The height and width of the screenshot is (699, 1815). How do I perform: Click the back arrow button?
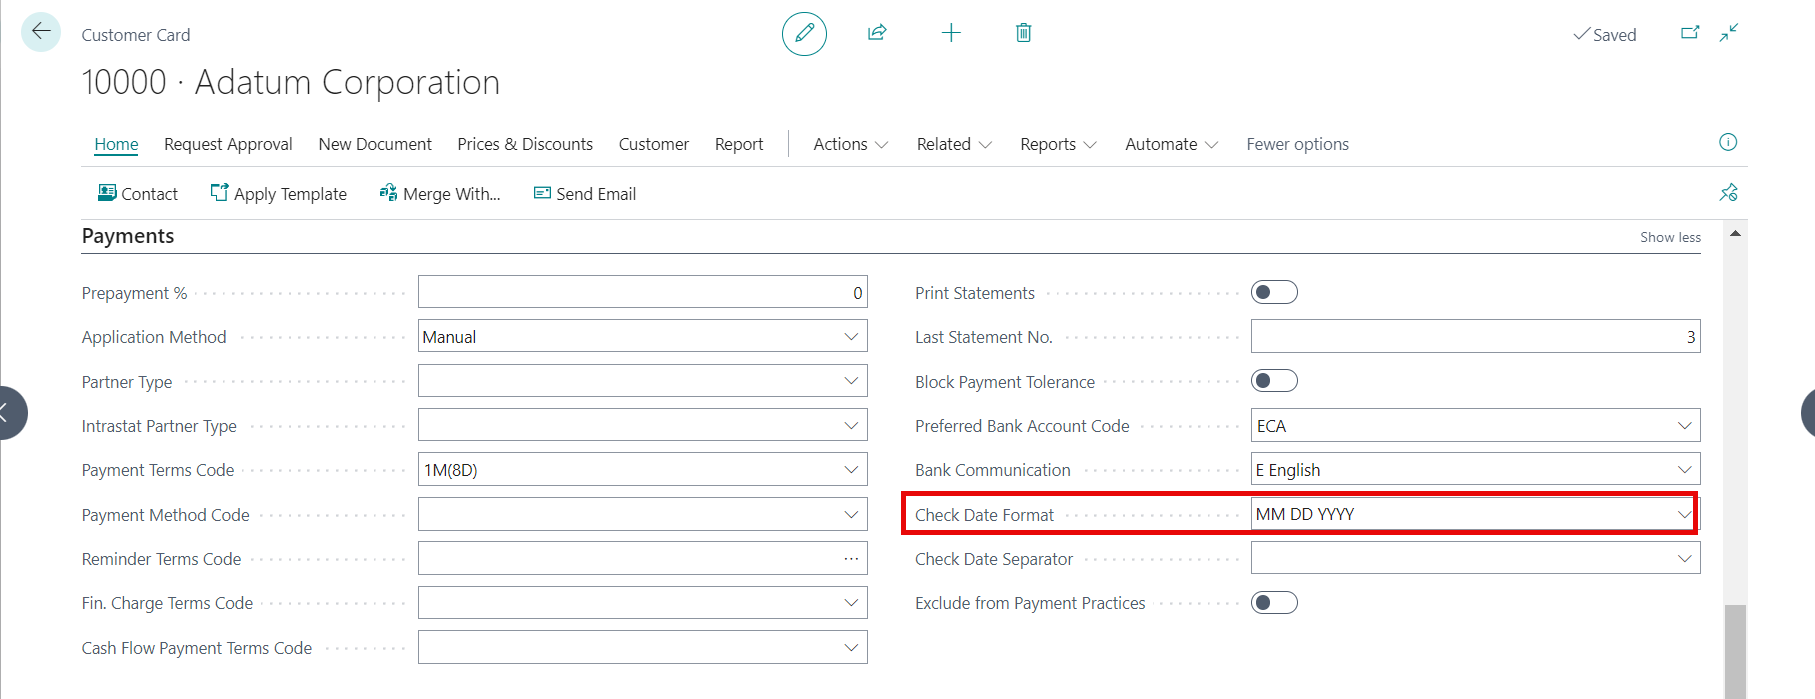[41, 32]
